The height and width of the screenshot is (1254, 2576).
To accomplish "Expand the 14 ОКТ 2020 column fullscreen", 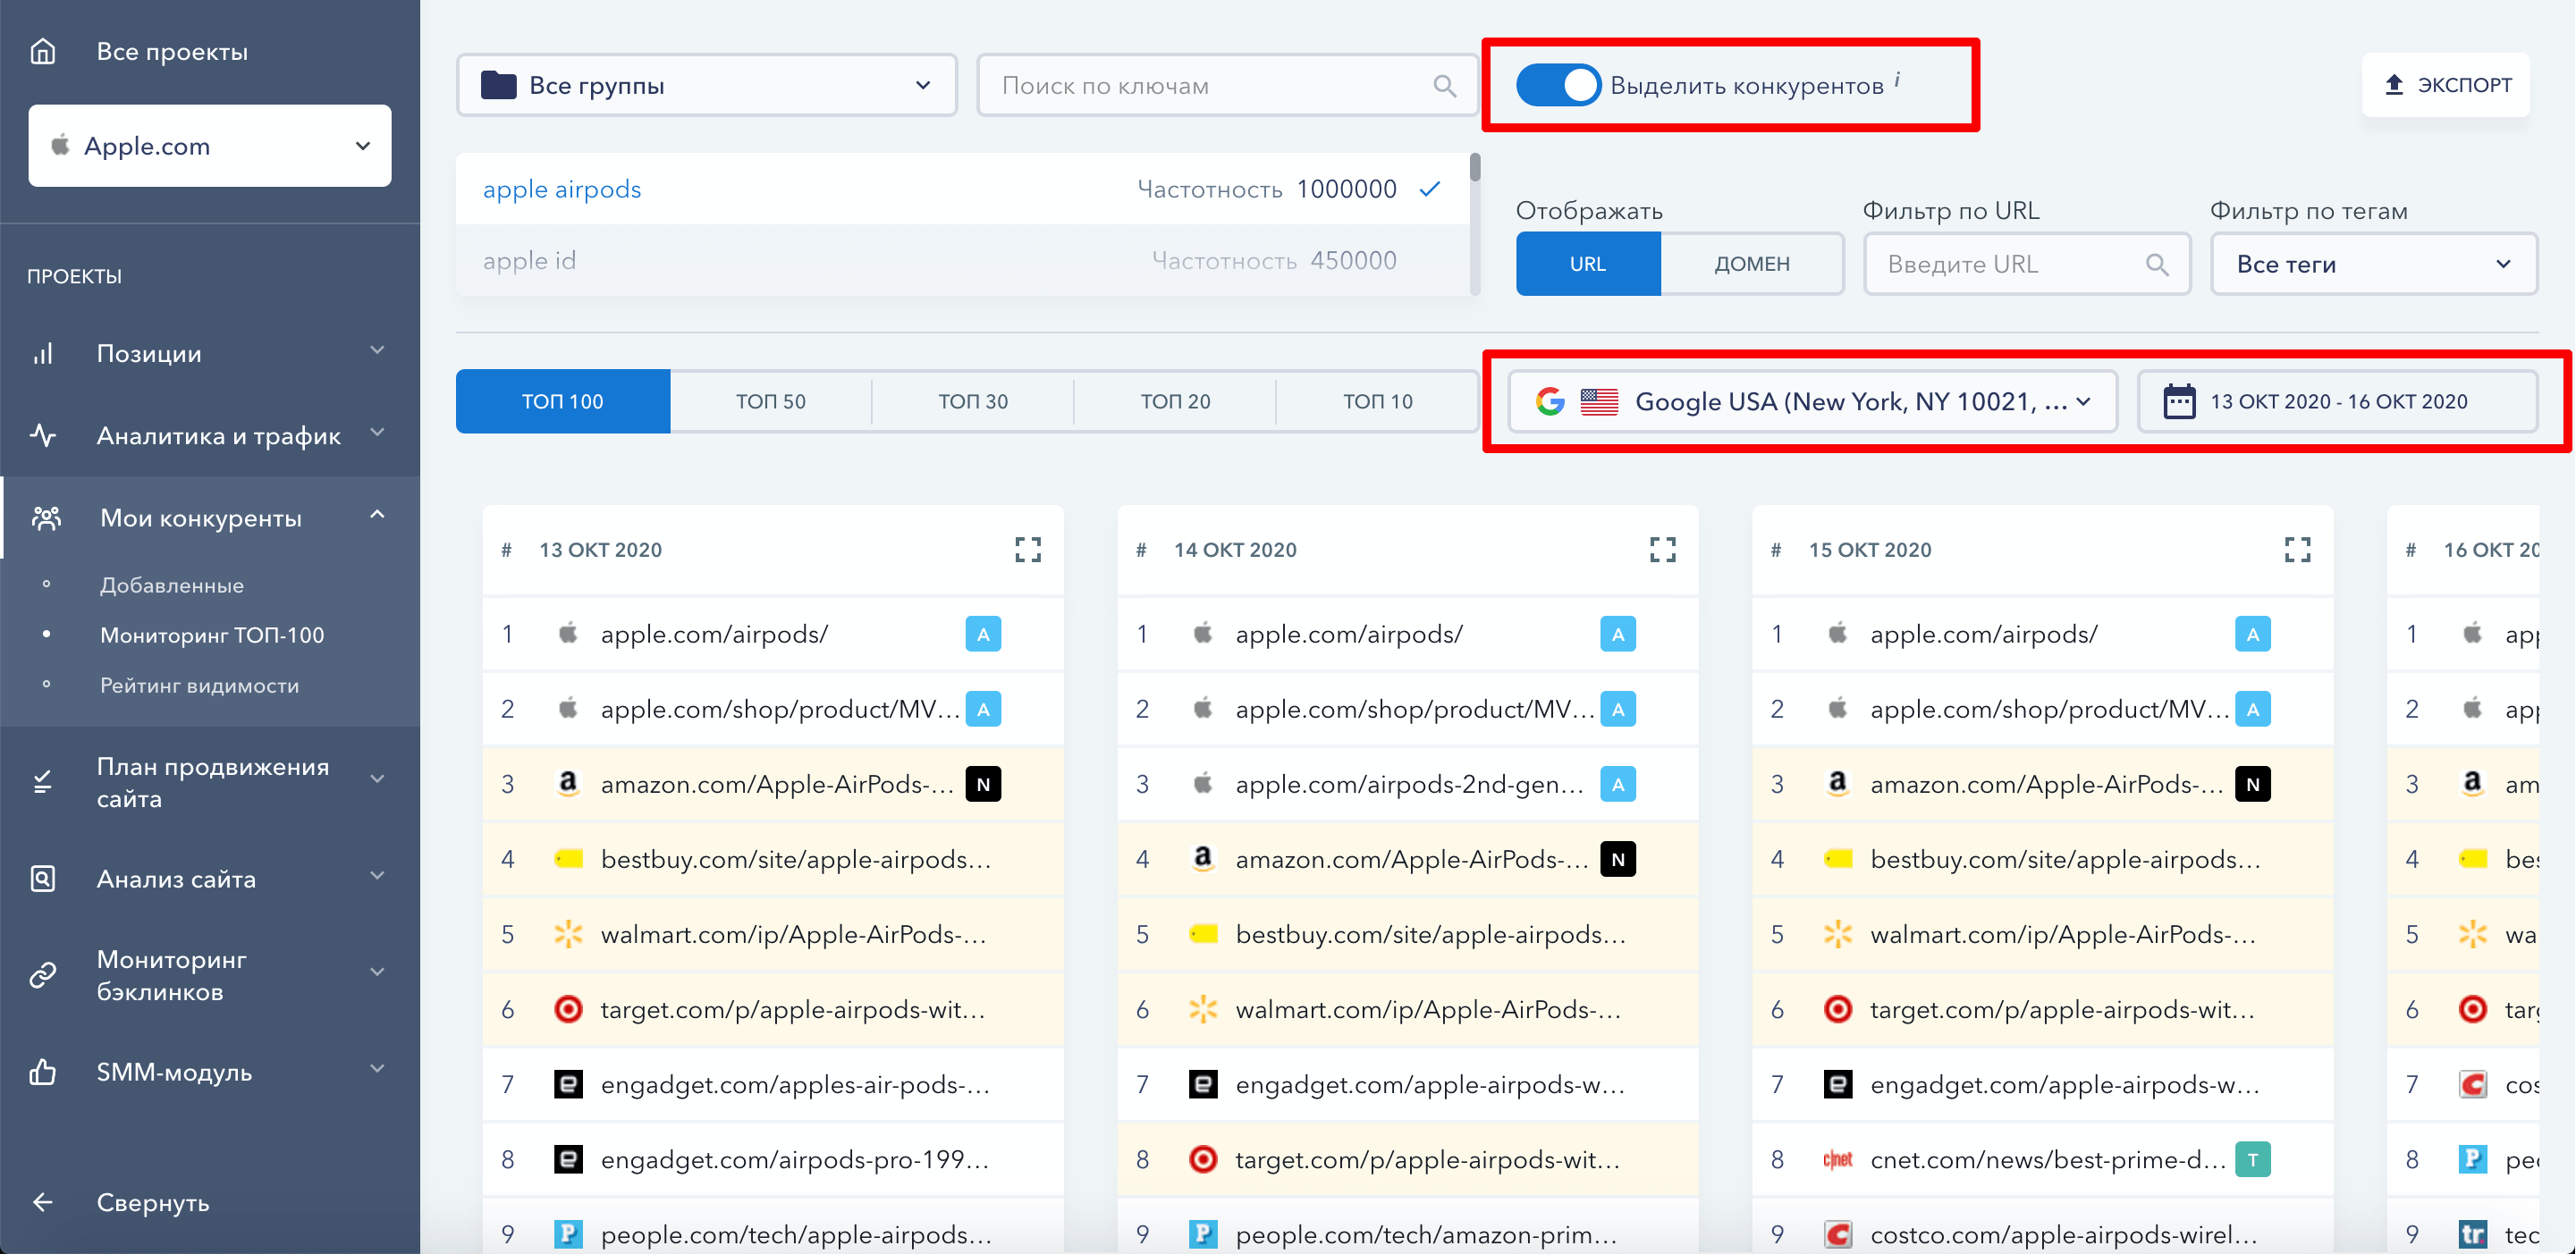I will (1663, 550).
